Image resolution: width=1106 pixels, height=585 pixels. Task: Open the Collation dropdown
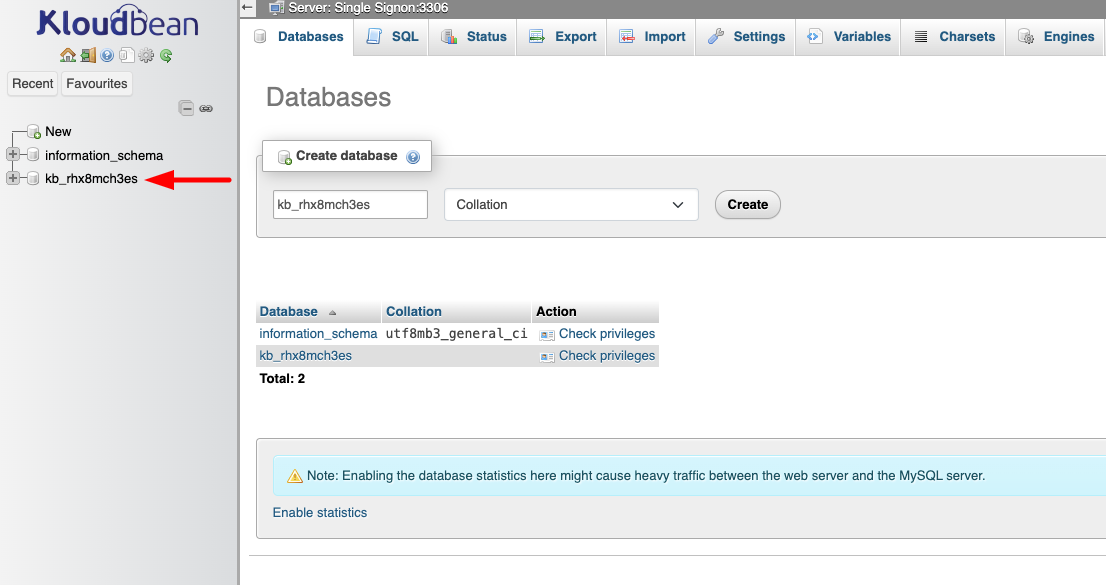point(570,204)
